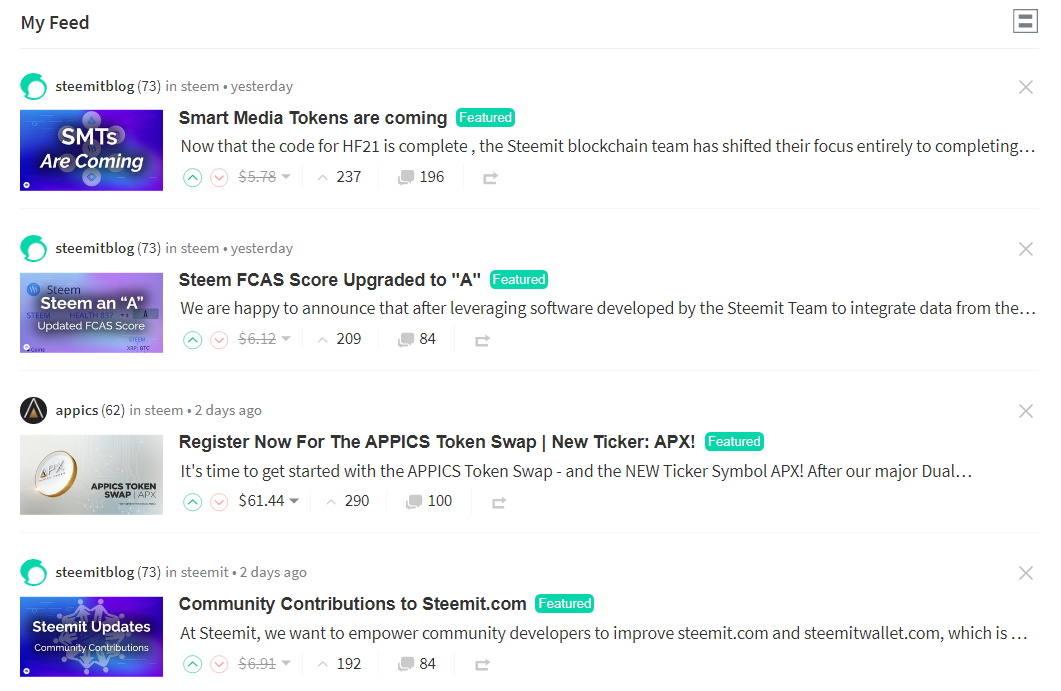Open steemitblog author link on Community Contributions post
Viewport: 1061px width, 691px height.
pos(95,573)
